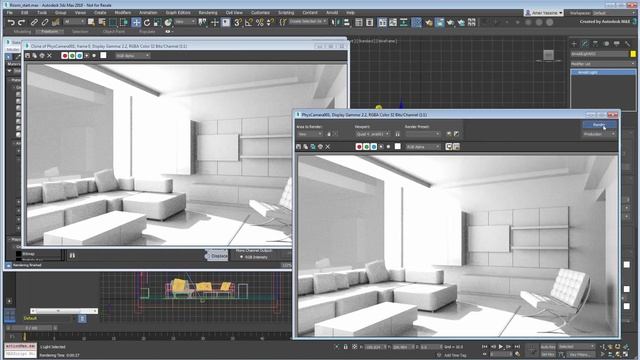Toggle the Percent Snap icon
Image resolution: width=640 pixels, height=360 pixels.
point(260,22)
